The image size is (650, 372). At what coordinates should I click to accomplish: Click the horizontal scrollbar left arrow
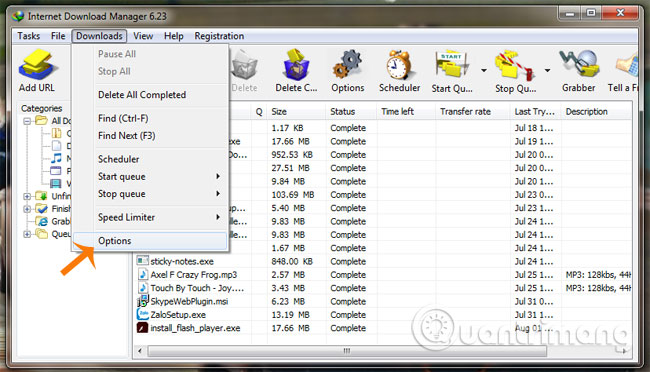[140, 351]
